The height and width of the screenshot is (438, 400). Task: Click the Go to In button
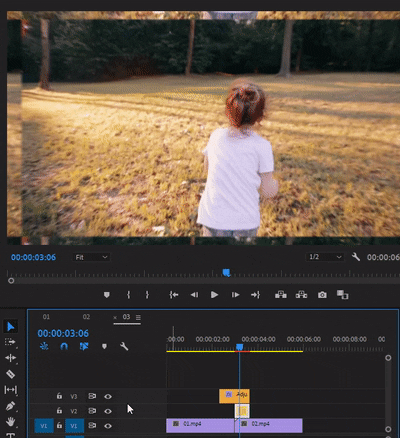(x=174, y=295)
